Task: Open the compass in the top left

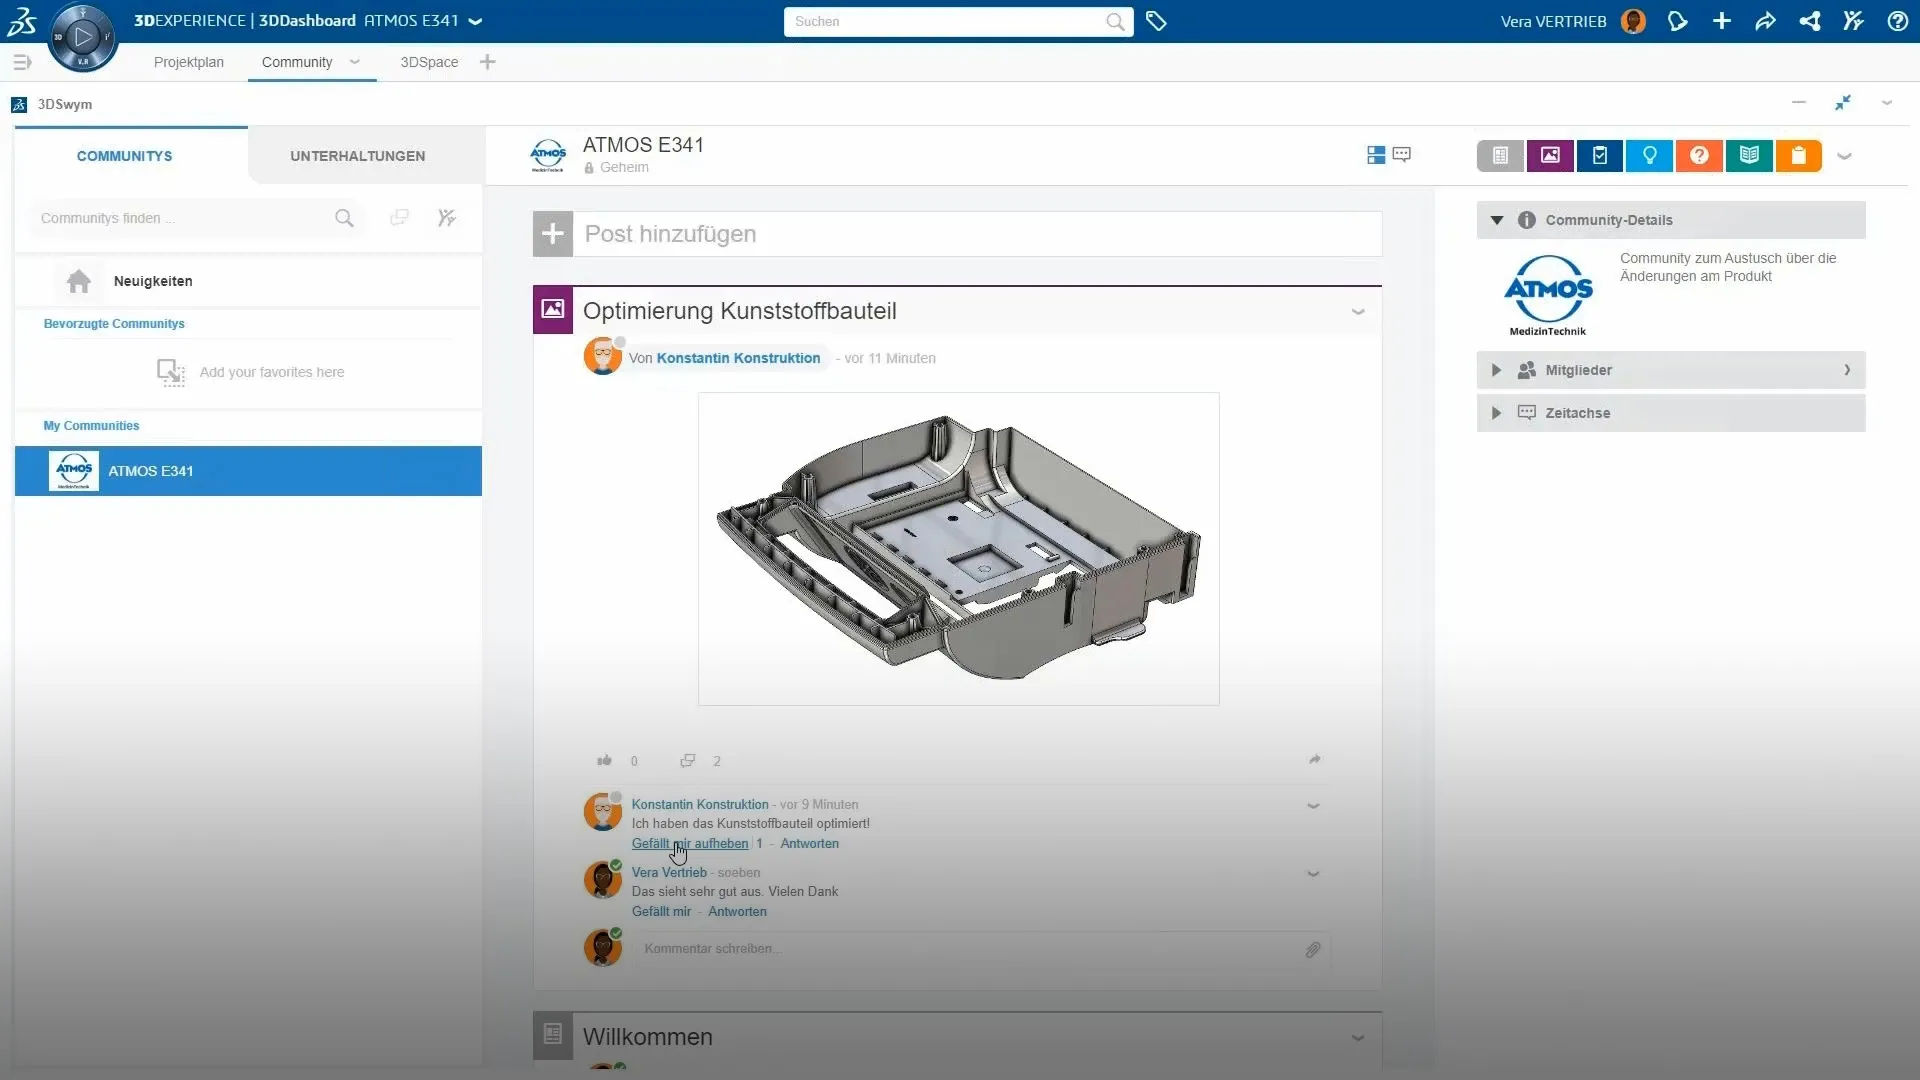Action: (83, 38)
